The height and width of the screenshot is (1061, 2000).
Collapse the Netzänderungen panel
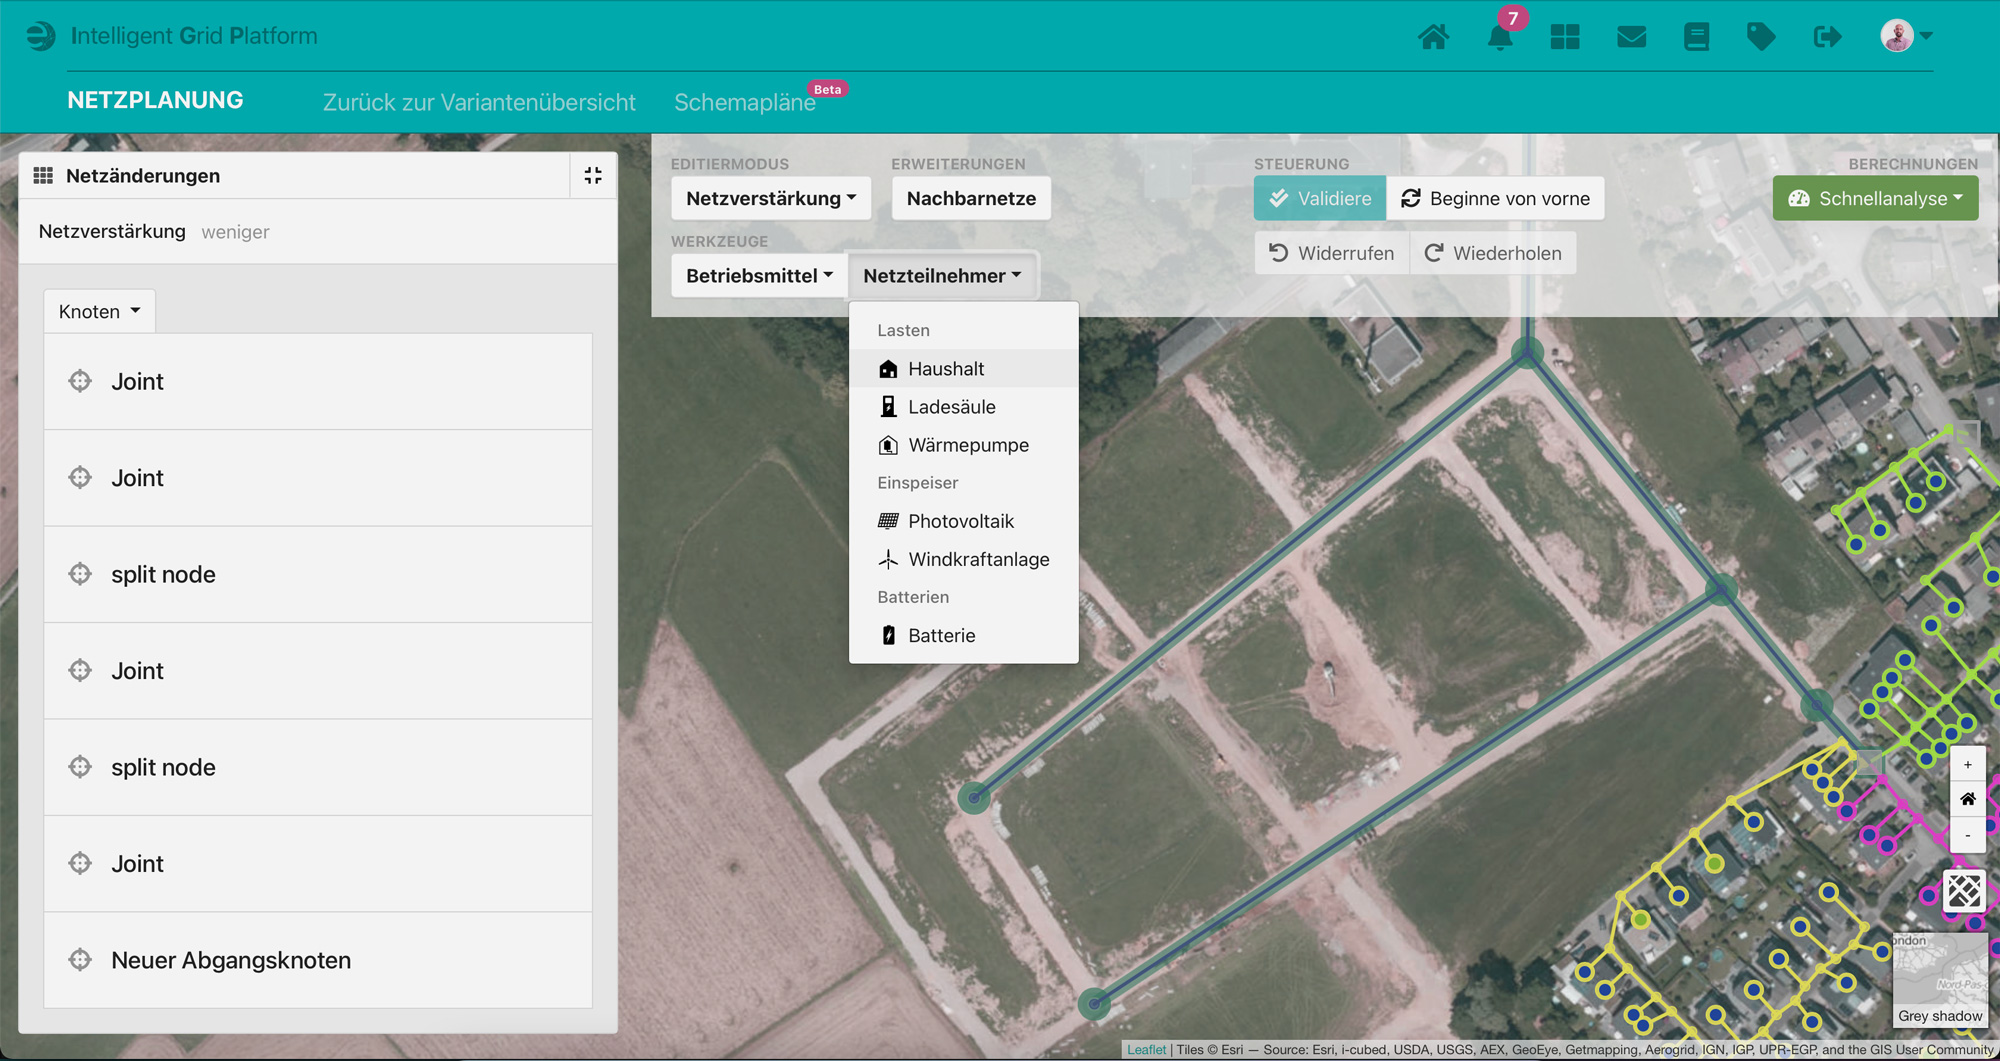tap(593, 176)
